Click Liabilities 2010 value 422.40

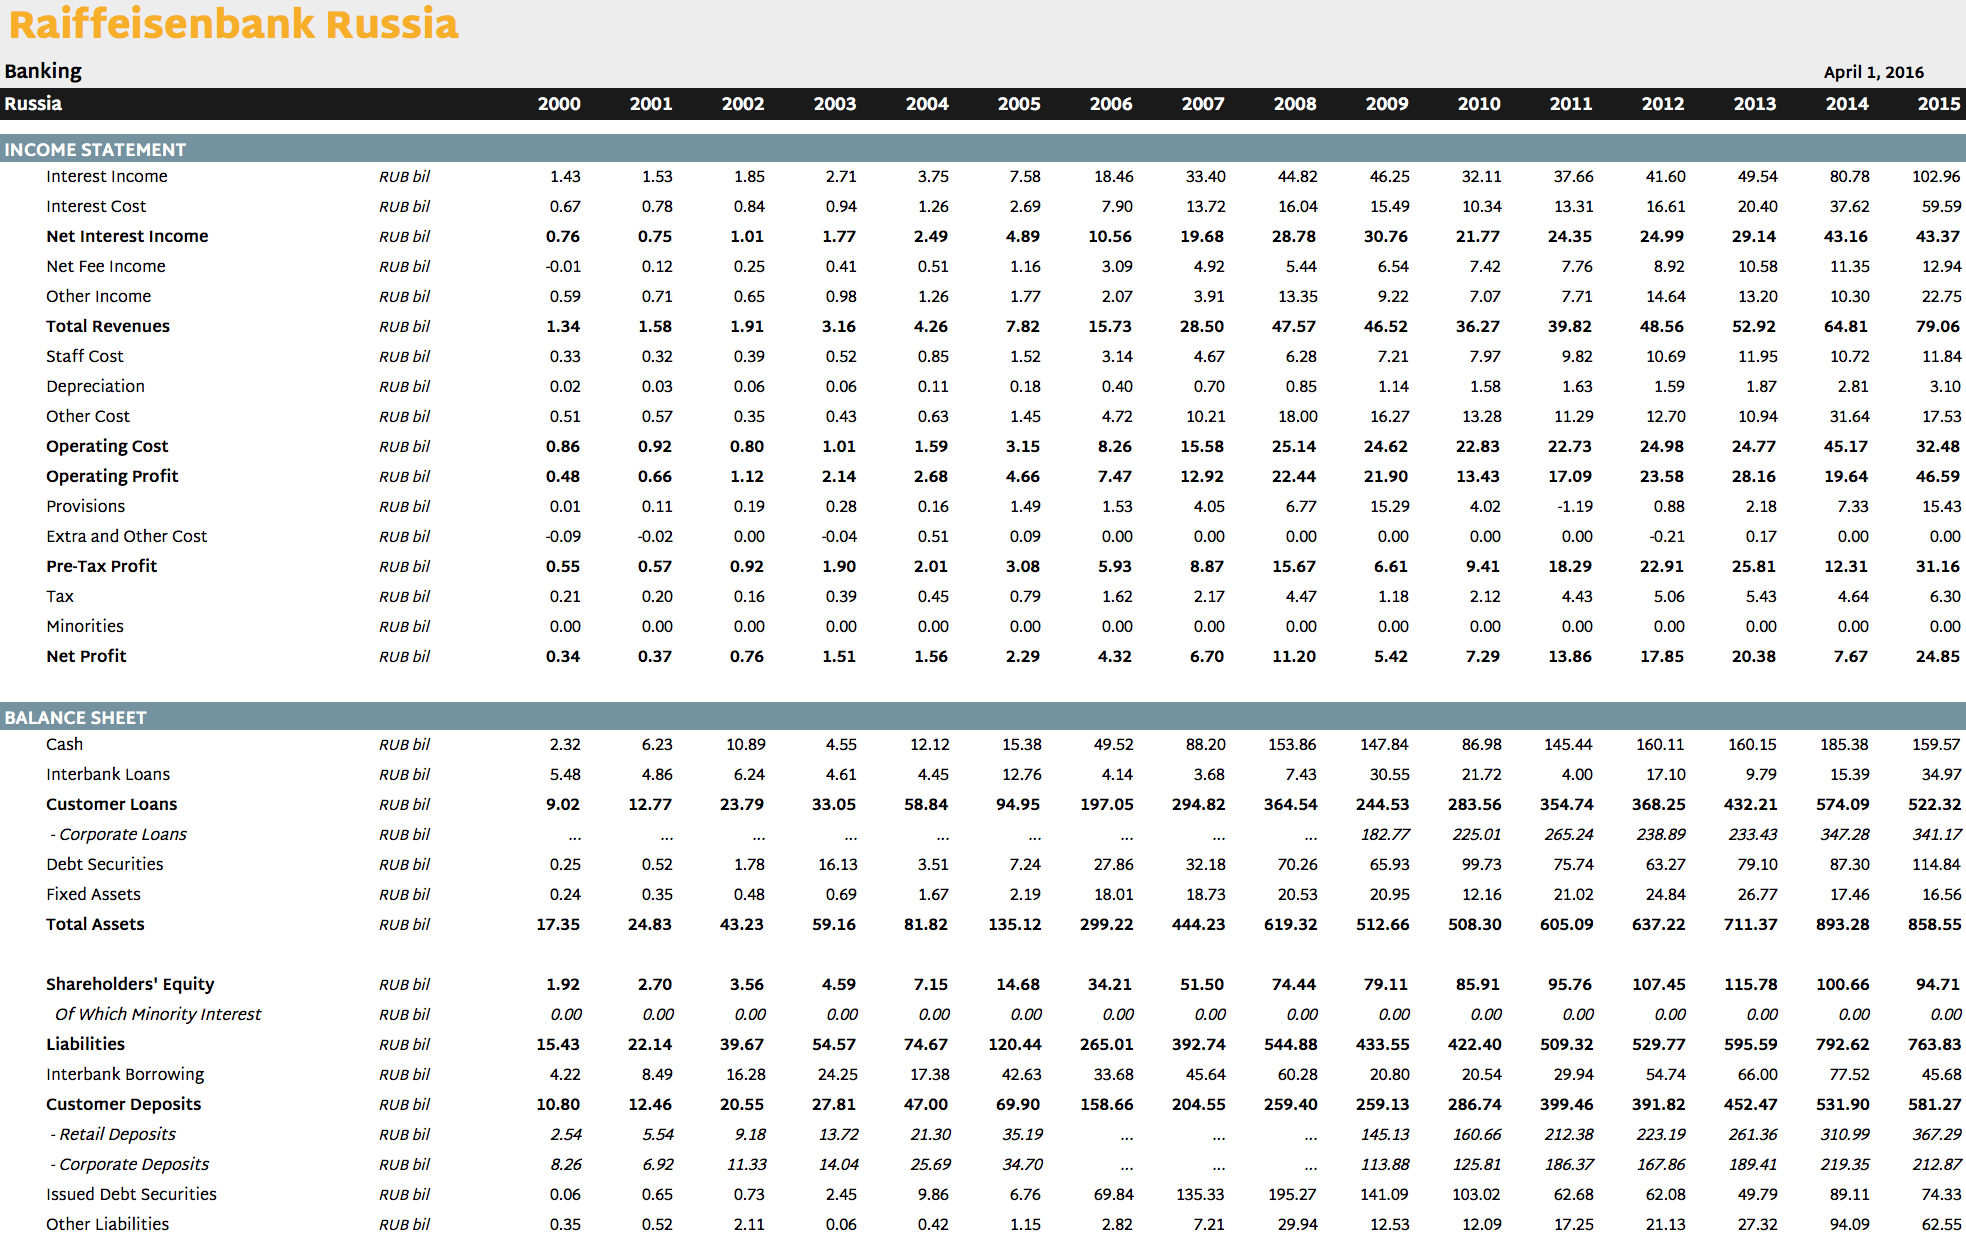tap(1475, 1045)
